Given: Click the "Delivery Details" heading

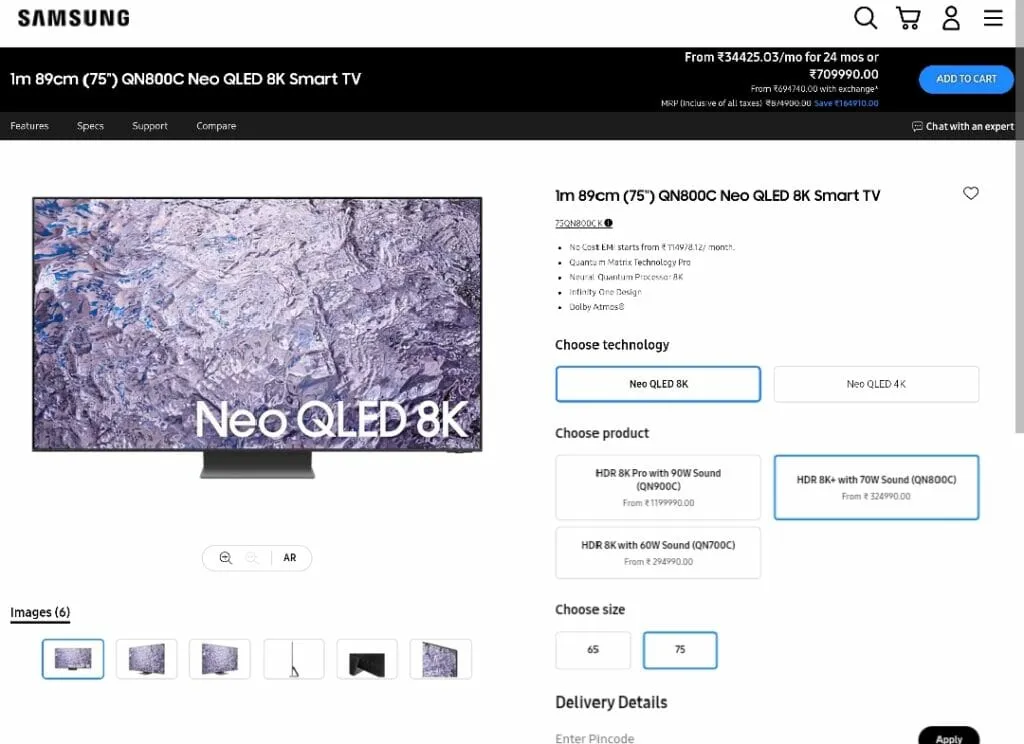Looking at the screenshot, I should tap(611, 702).
